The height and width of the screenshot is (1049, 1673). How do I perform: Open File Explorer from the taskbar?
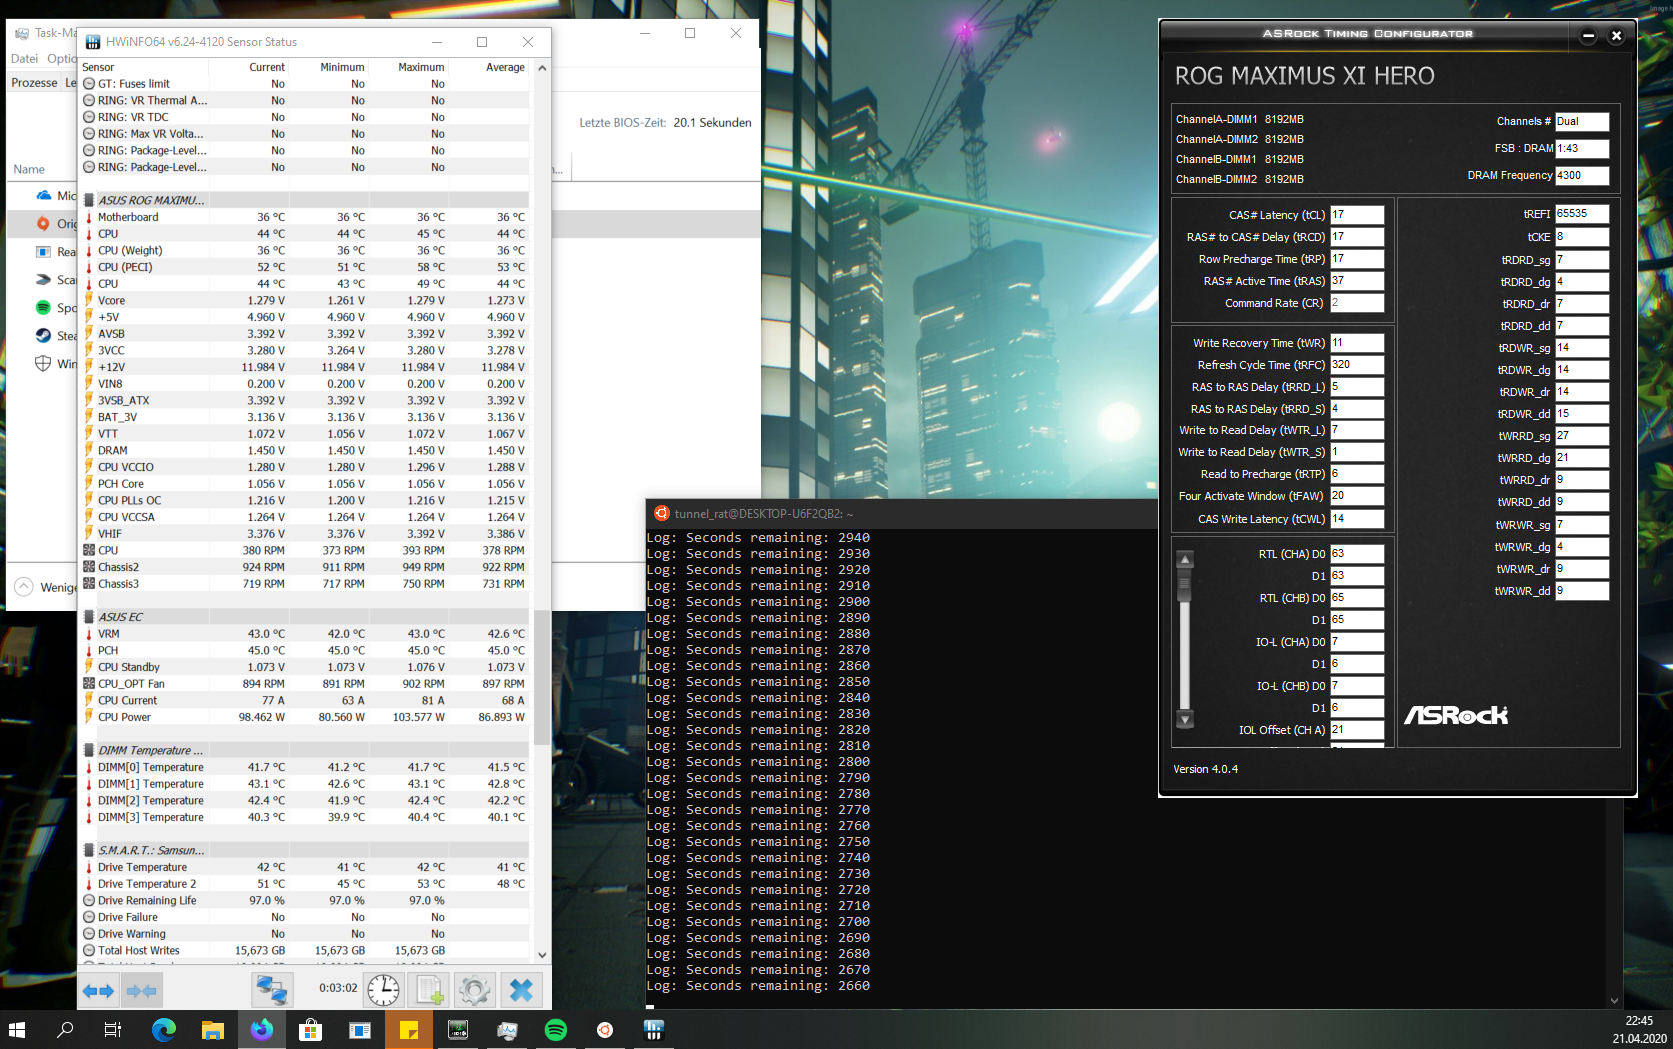pyautogui.click(x=212, y=1029)
